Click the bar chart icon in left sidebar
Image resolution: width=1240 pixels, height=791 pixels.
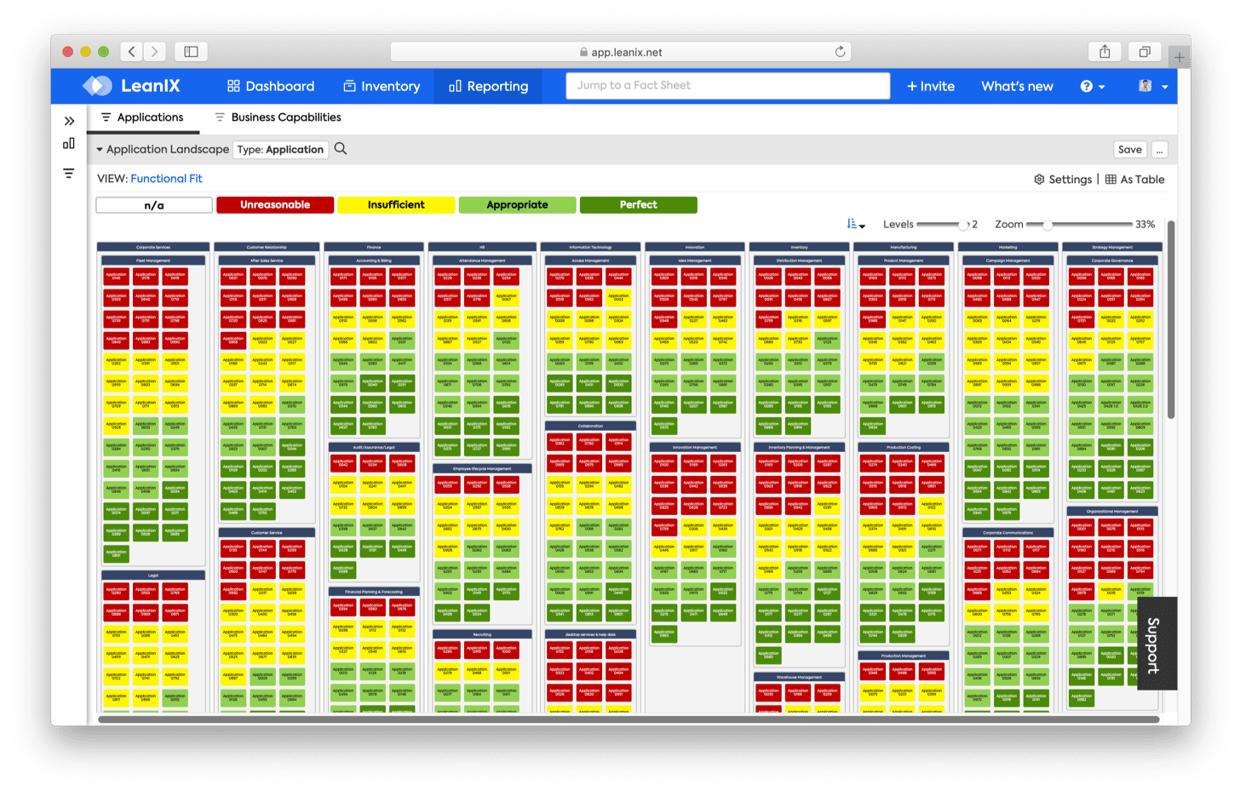(x=69, y=144)
